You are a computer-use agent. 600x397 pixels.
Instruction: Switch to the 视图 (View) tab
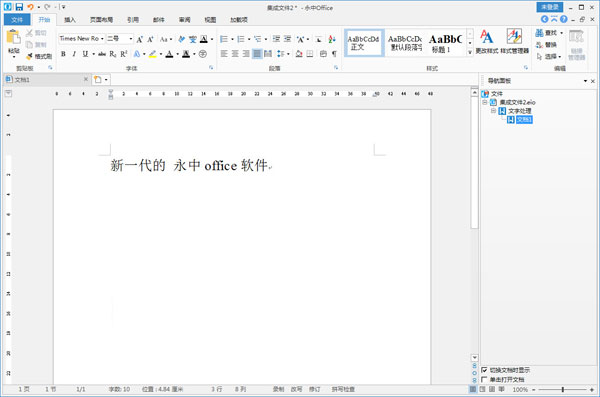pyautogui.click(x=210, y=20)
